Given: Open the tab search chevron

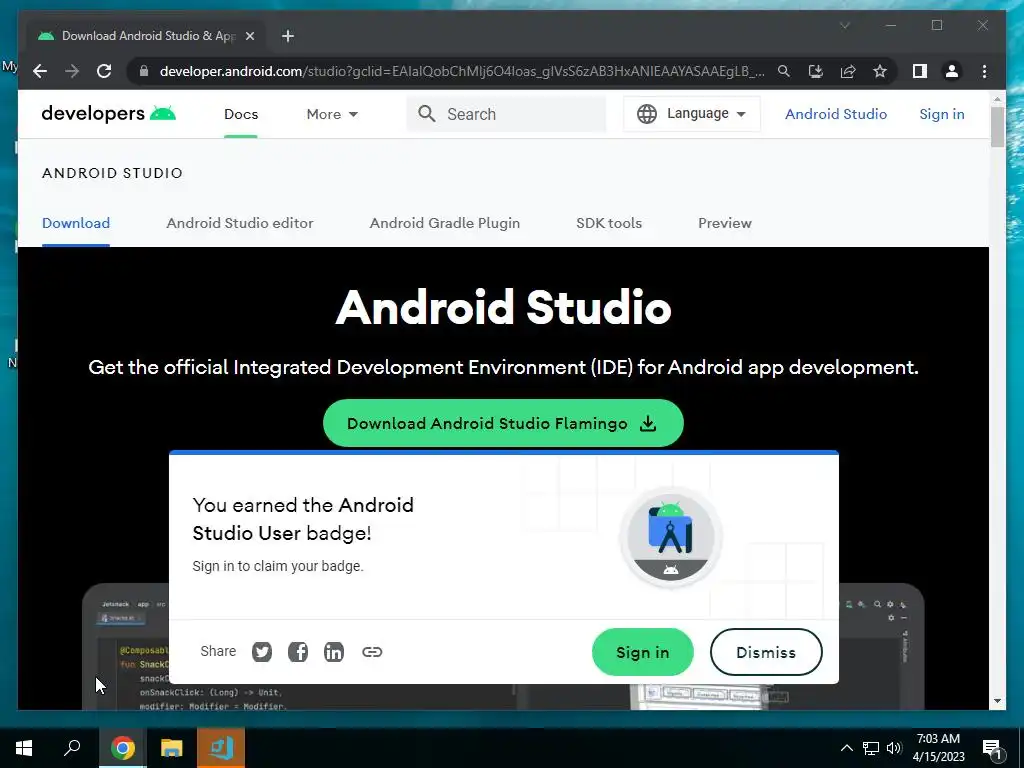Looking at the screenshot, I should click(x=844, y=25).
